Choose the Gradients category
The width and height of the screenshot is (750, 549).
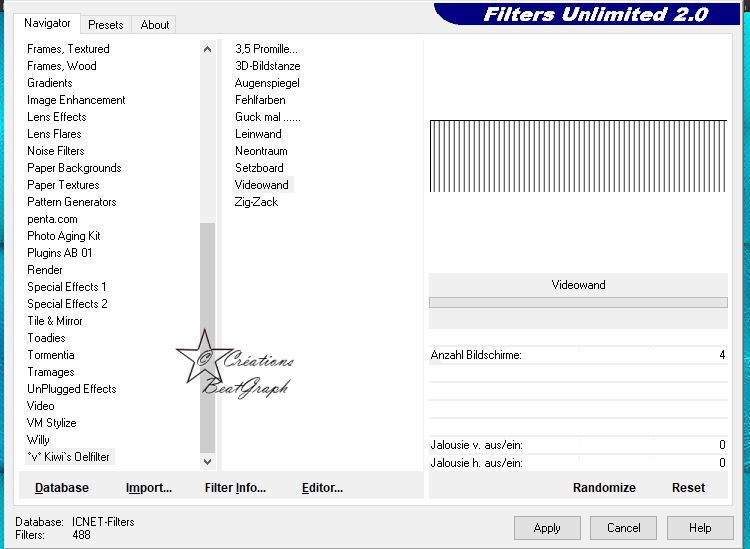(50, 83)
